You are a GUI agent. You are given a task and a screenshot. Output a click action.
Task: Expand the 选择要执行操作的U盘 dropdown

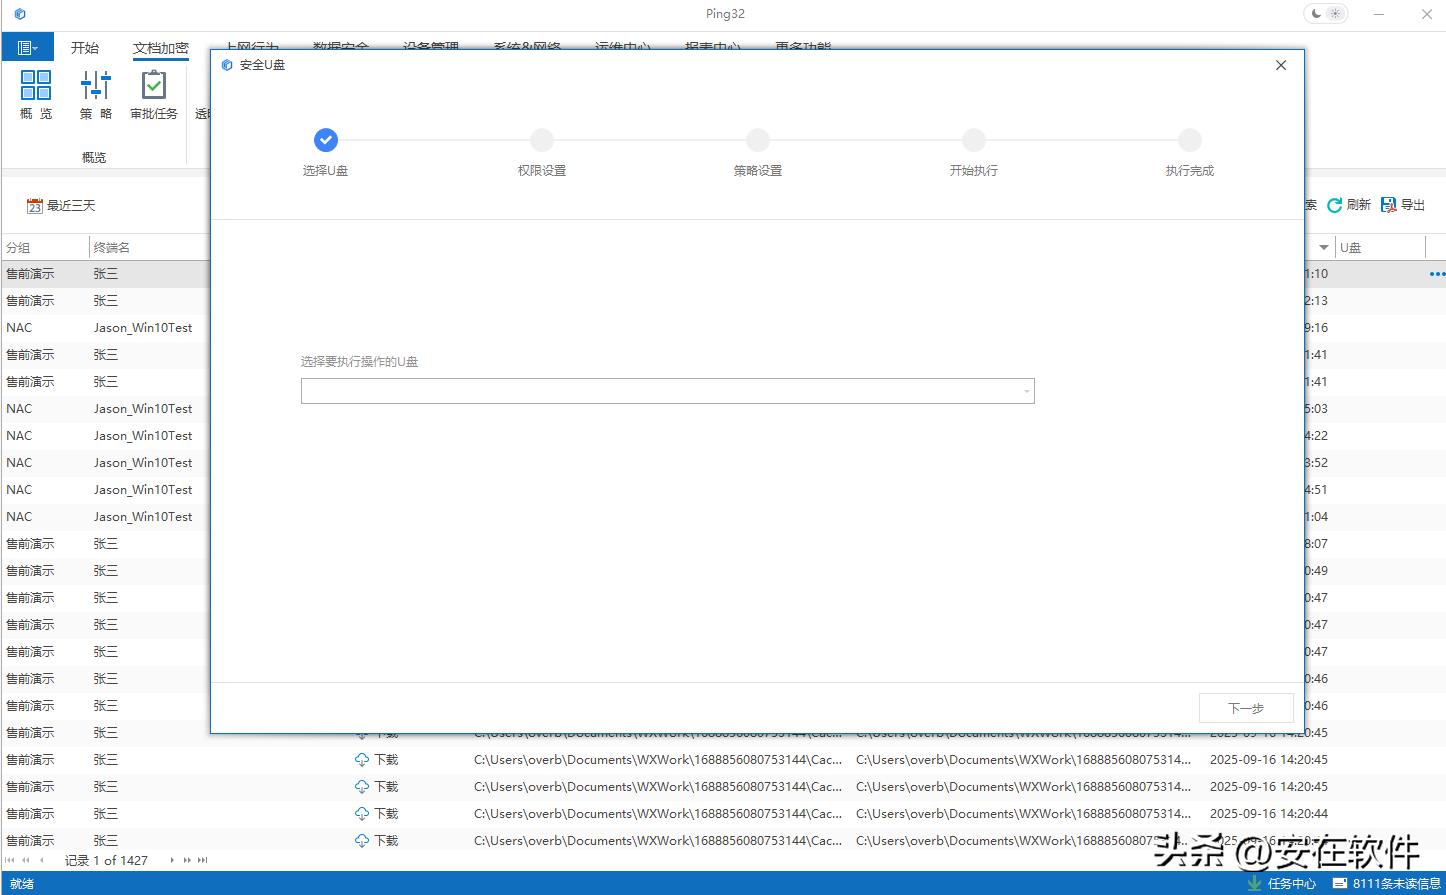pyautogui.click(x=1026, y=392)
